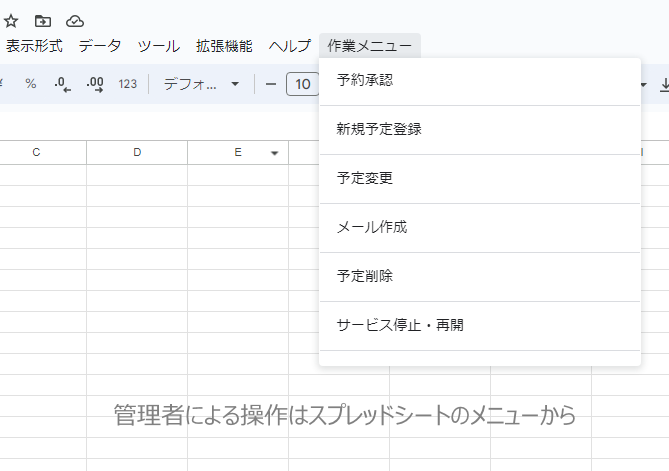Open the 123 number format options

128,84
